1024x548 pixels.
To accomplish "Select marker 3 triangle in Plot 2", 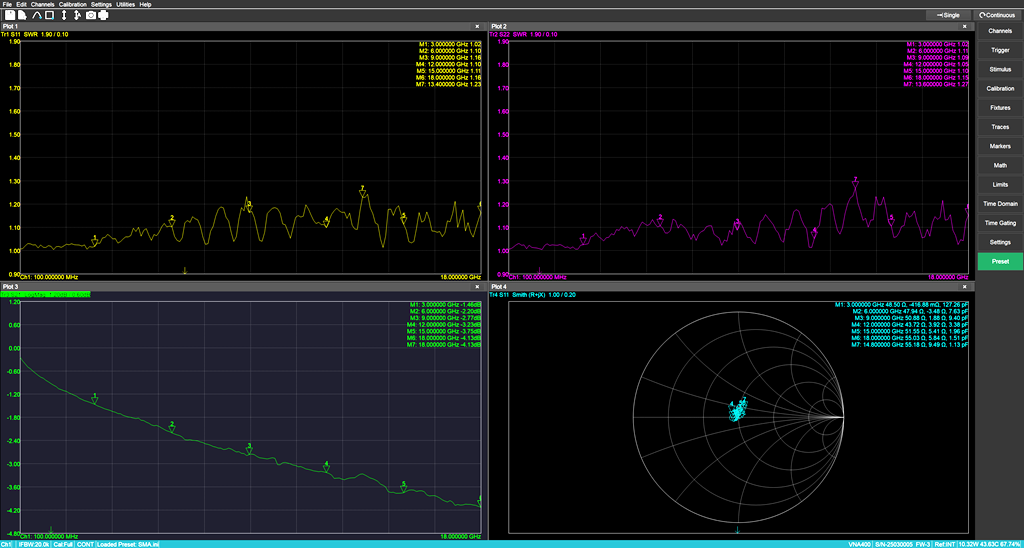I will tap(737, 225).
